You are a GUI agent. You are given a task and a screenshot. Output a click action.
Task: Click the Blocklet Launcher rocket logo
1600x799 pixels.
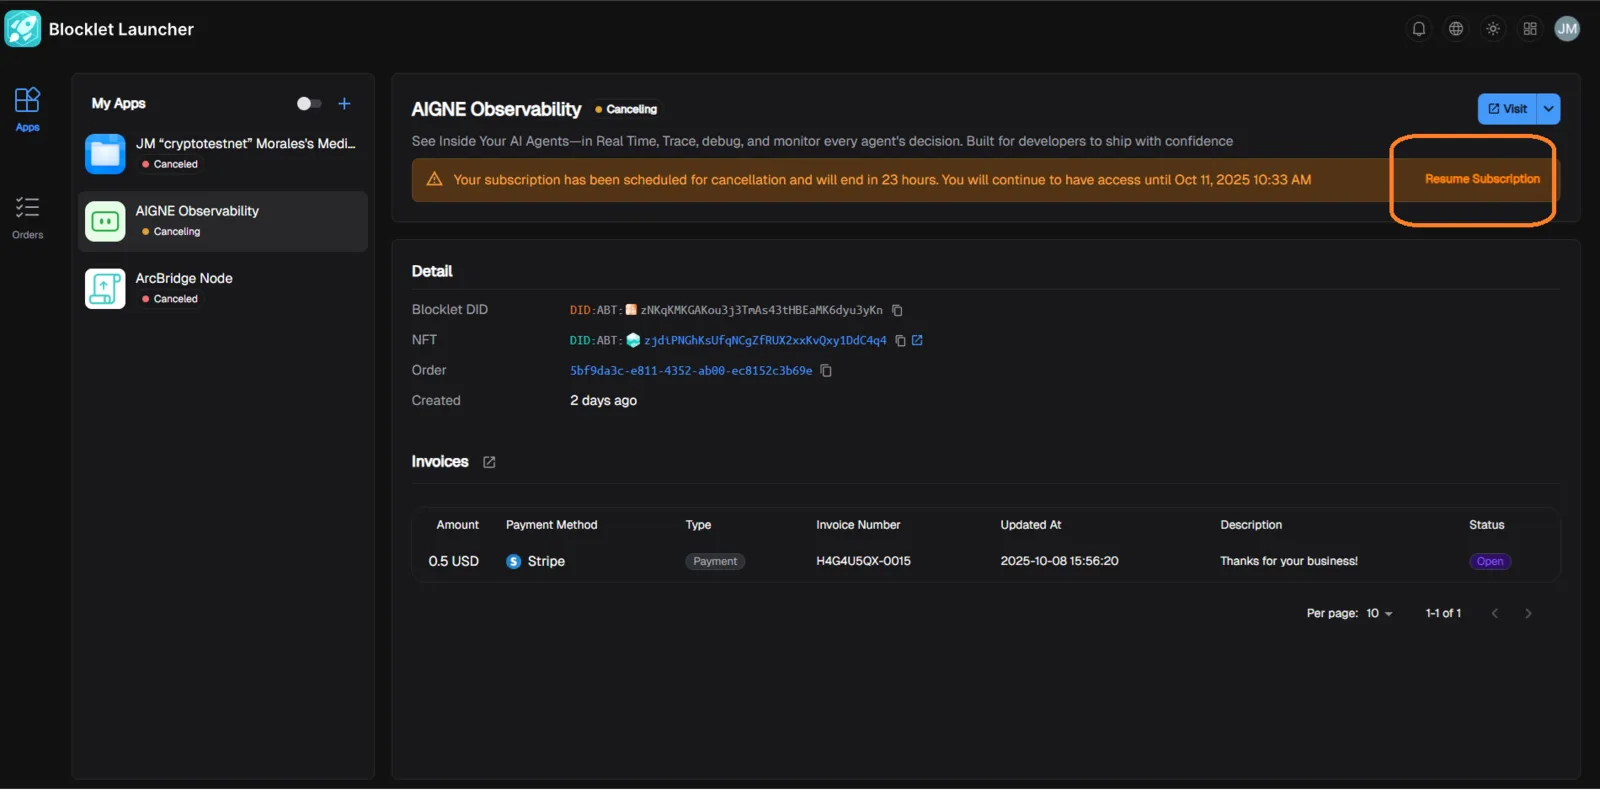[23, 29]
